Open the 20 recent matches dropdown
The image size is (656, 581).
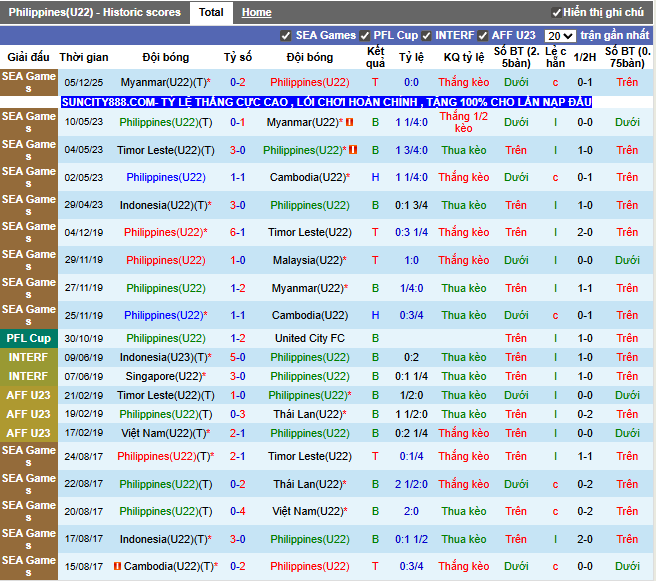[x=560, y=36]
